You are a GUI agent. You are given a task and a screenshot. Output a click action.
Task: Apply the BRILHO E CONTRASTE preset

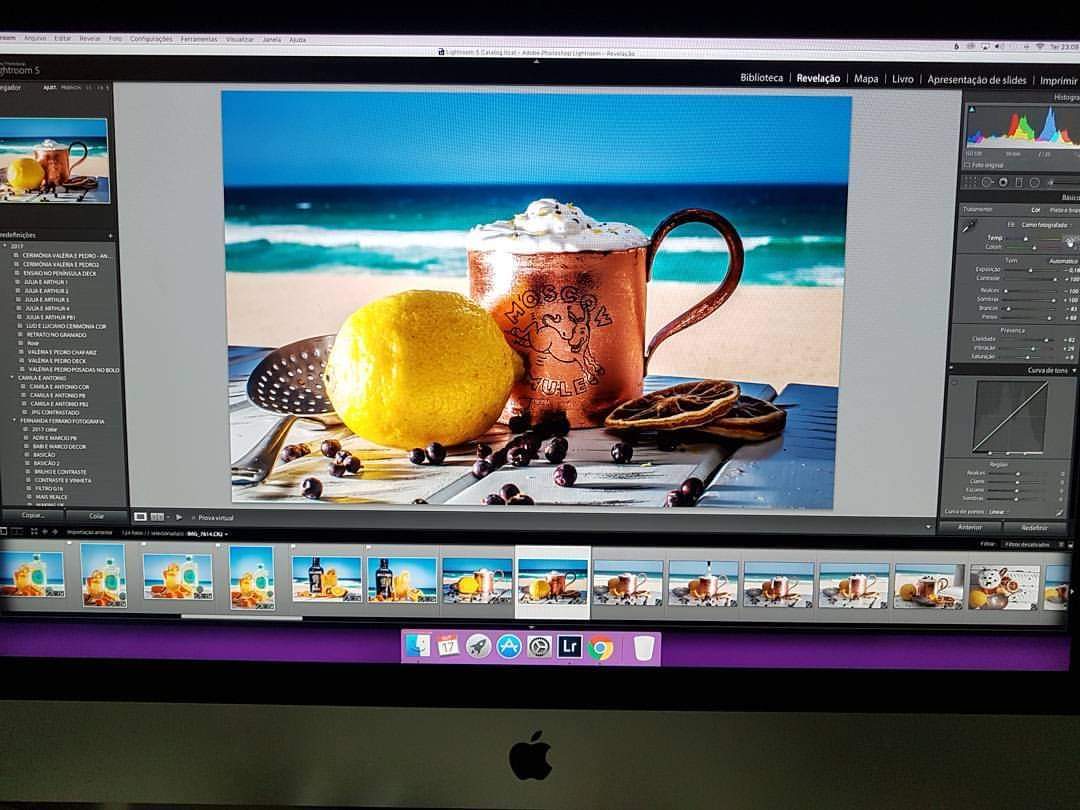click(x=61, y=472)
